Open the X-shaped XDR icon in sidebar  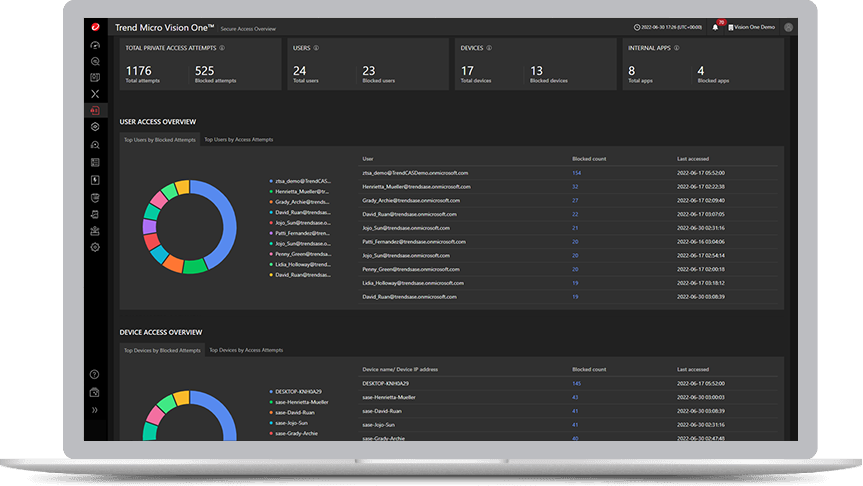(x=95, y=94)
